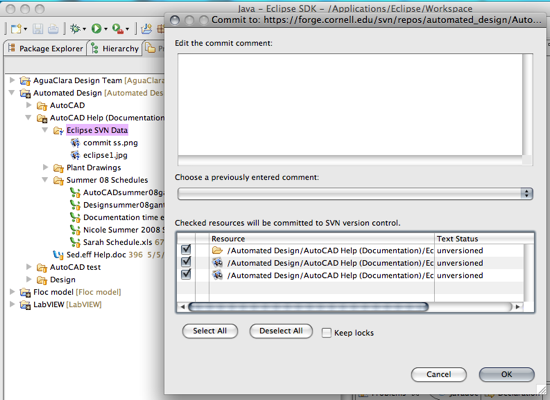Click the Deselect All button

(x=281, y=331)
